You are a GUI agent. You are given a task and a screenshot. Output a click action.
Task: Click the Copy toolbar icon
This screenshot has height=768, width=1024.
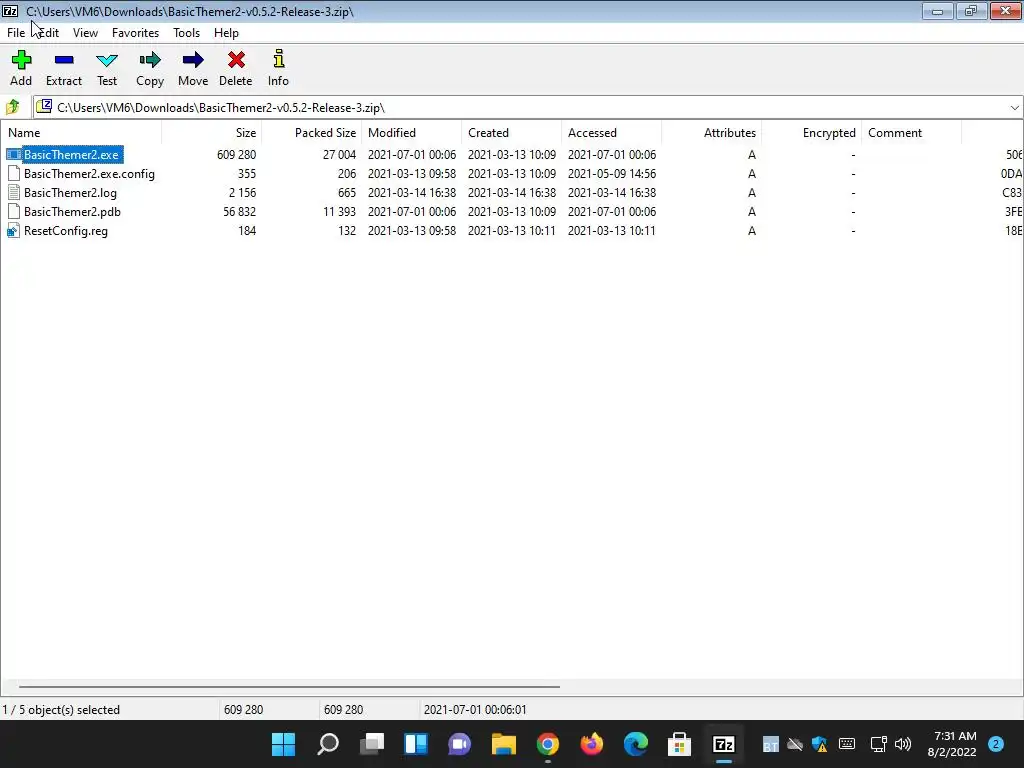click(x=150, y=60)
